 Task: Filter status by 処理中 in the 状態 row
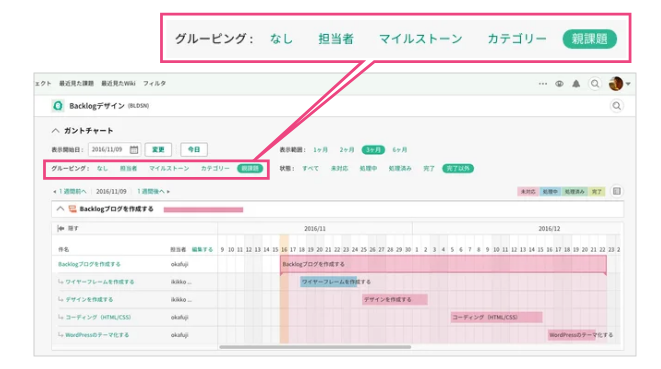click(x=368, y=168)
